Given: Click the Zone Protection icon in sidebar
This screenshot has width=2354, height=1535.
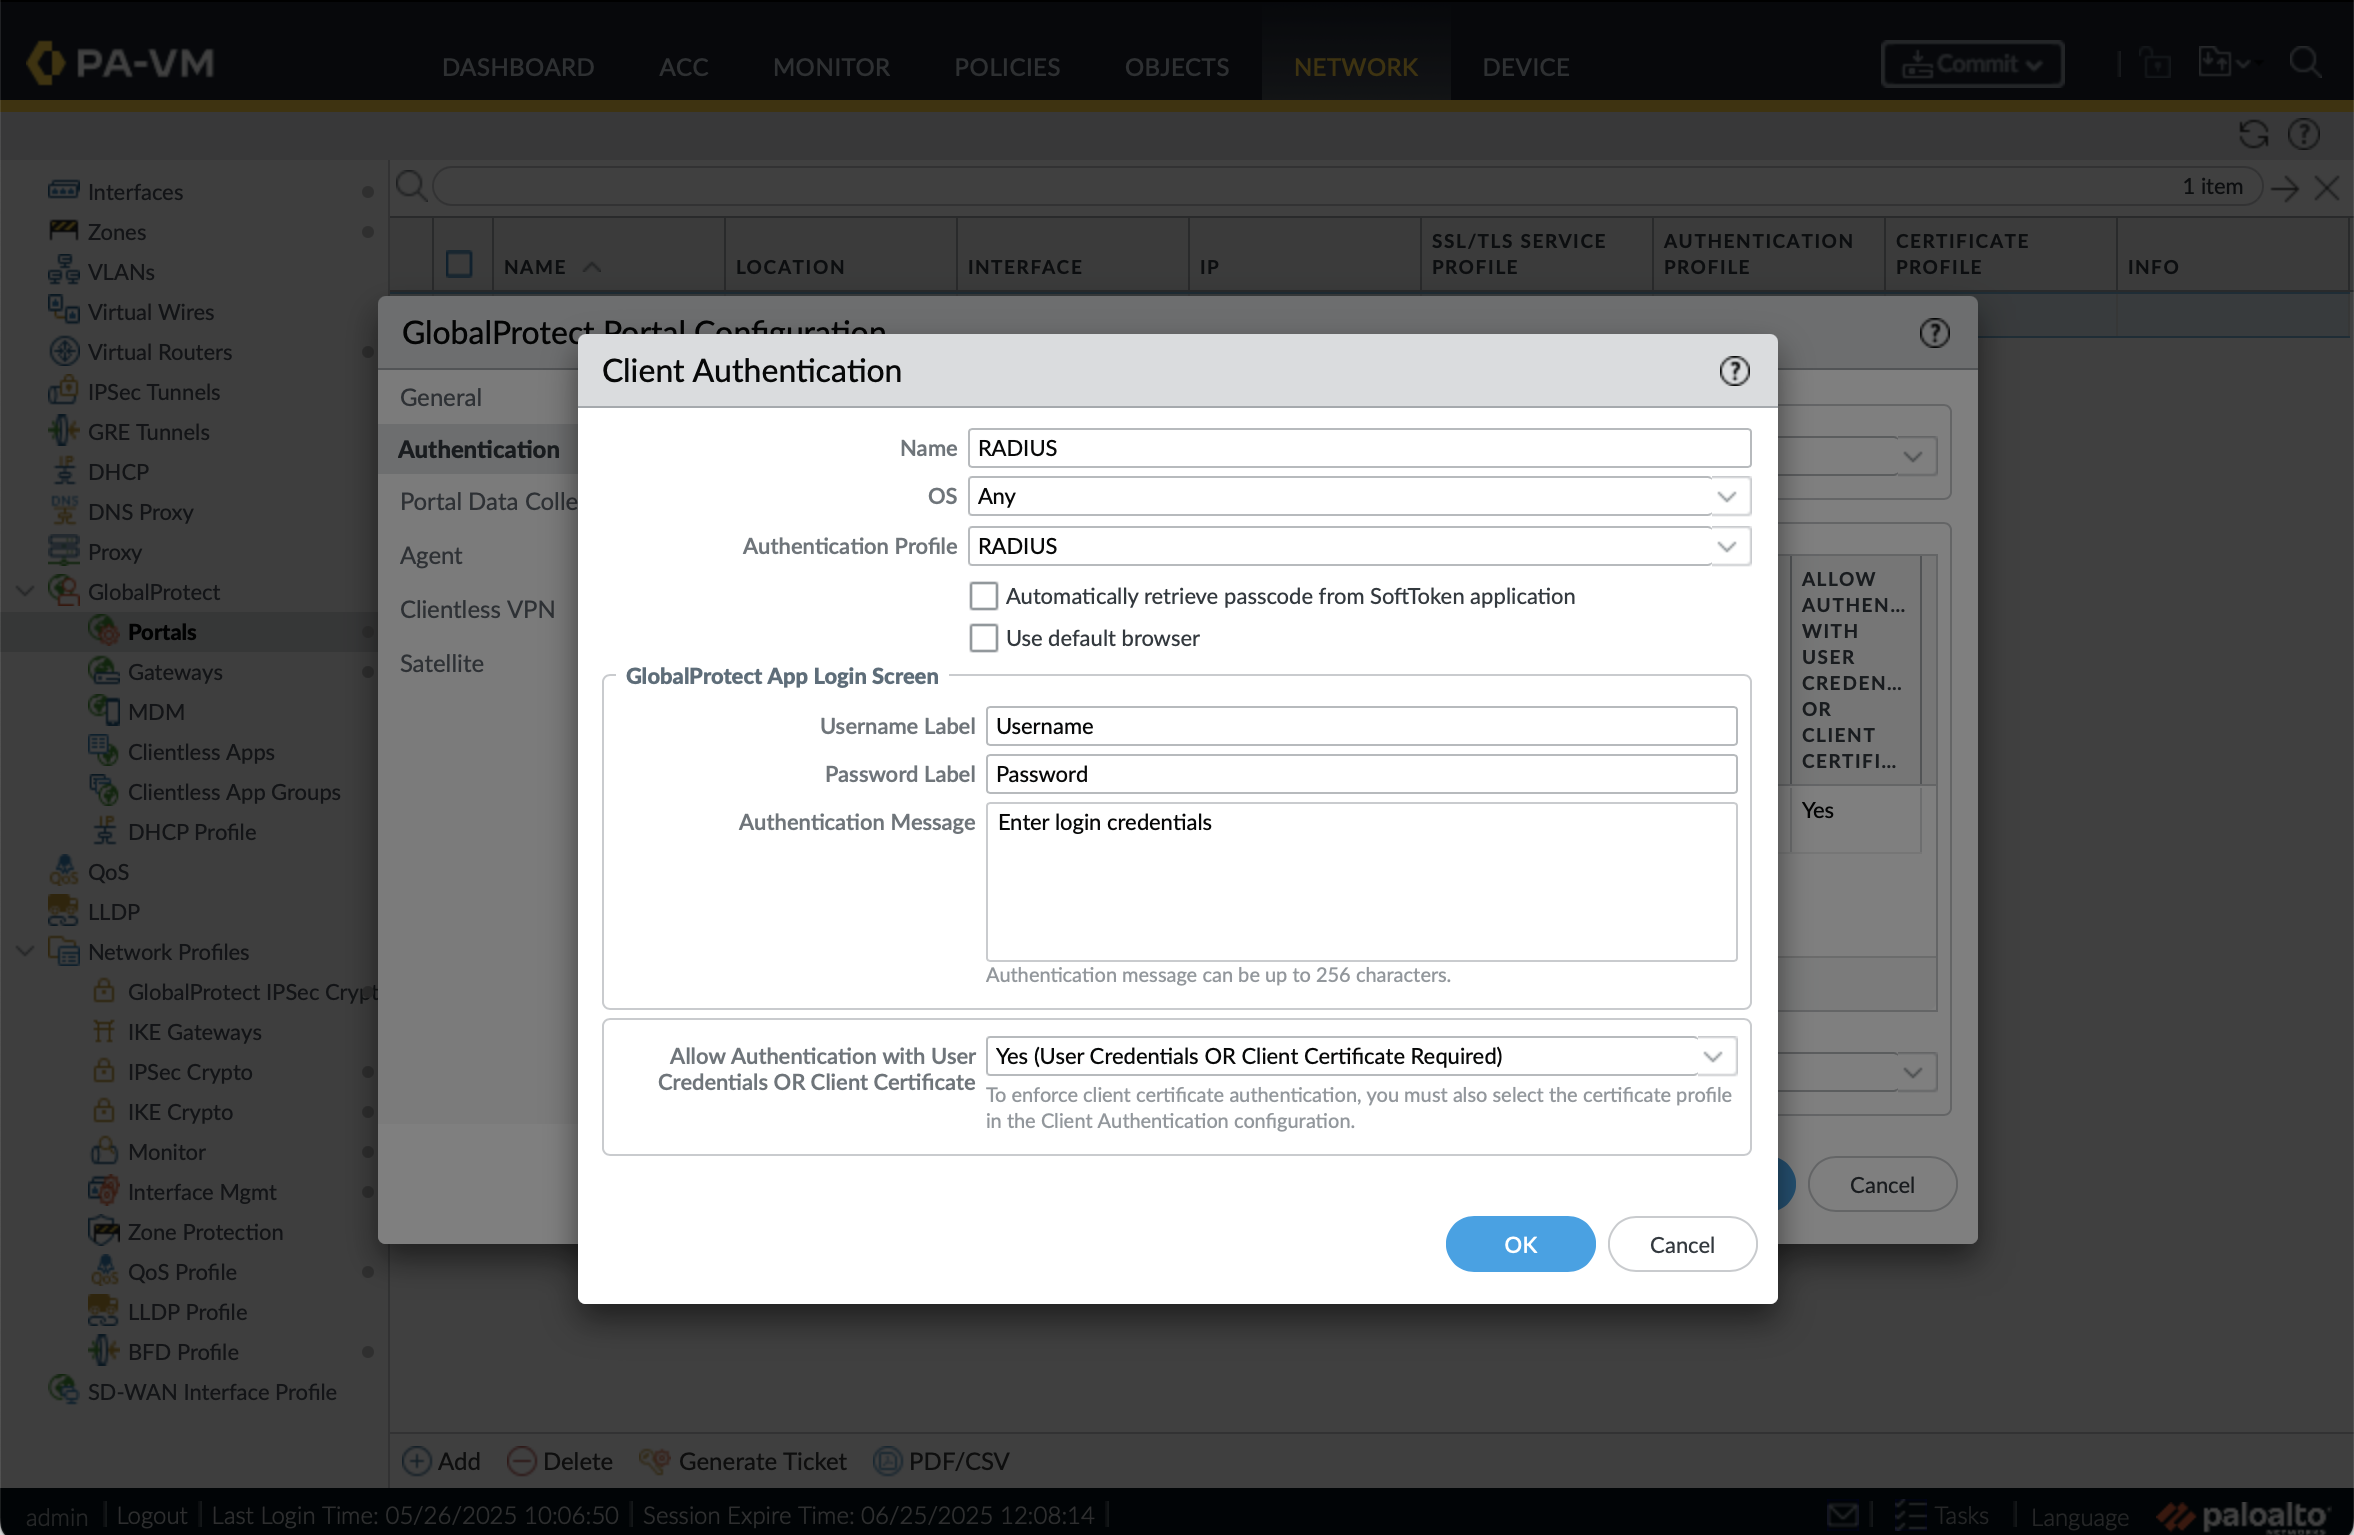Looking at the screenshot, I should 103,1231.
